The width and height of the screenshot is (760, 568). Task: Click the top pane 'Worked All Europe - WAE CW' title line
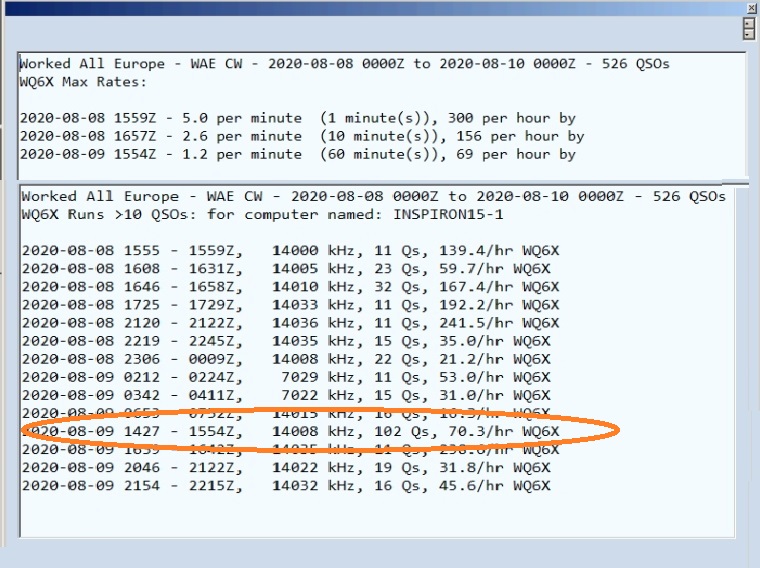coord(345,63)
